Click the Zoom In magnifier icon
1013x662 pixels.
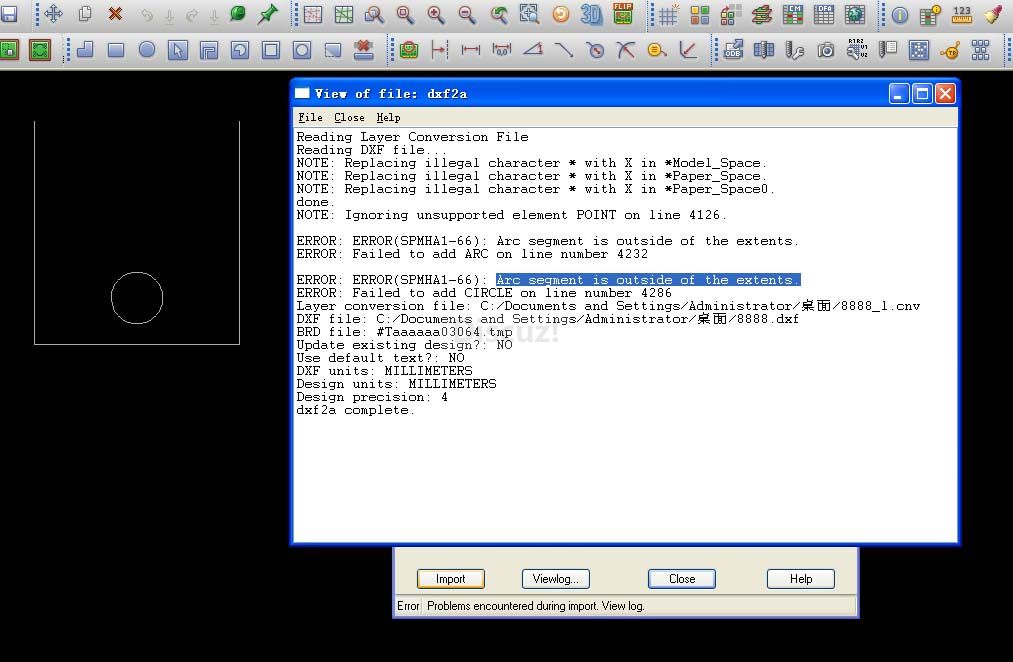(436, 14)
